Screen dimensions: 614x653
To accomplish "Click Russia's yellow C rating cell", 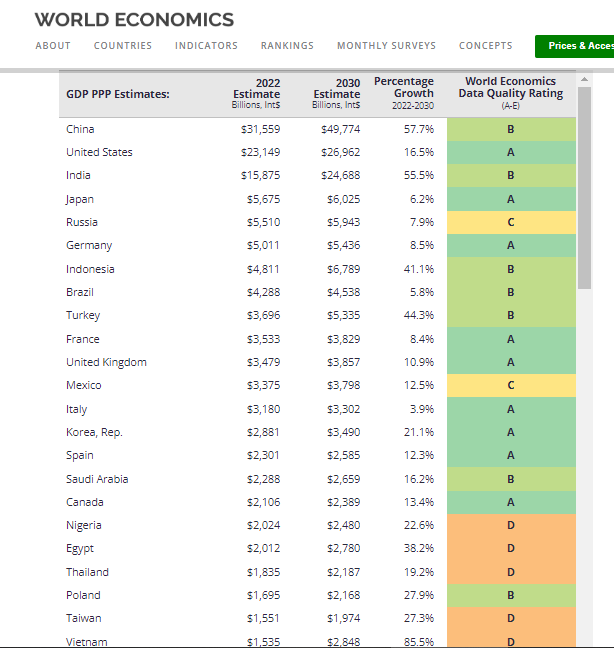I will point(511,222).
